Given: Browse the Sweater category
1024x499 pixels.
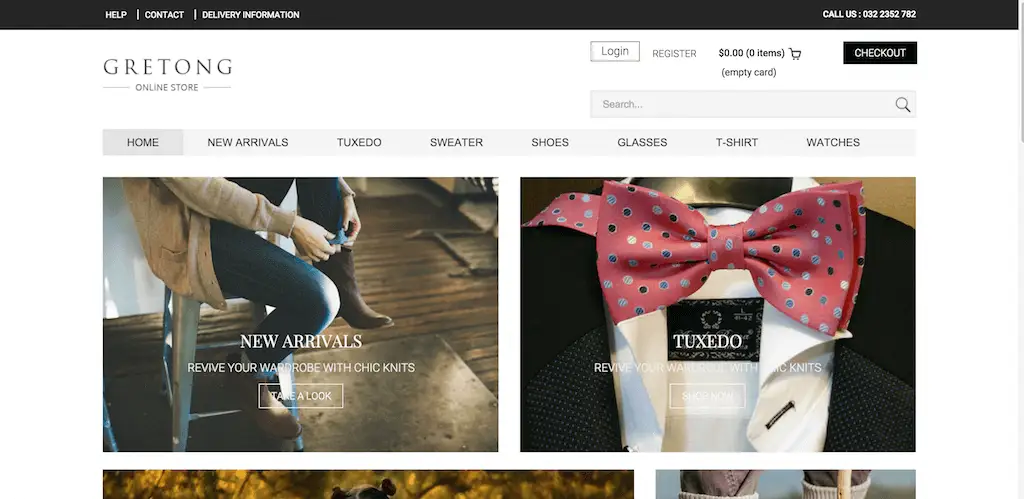Looking at the screenshot, I should point(456,143).
